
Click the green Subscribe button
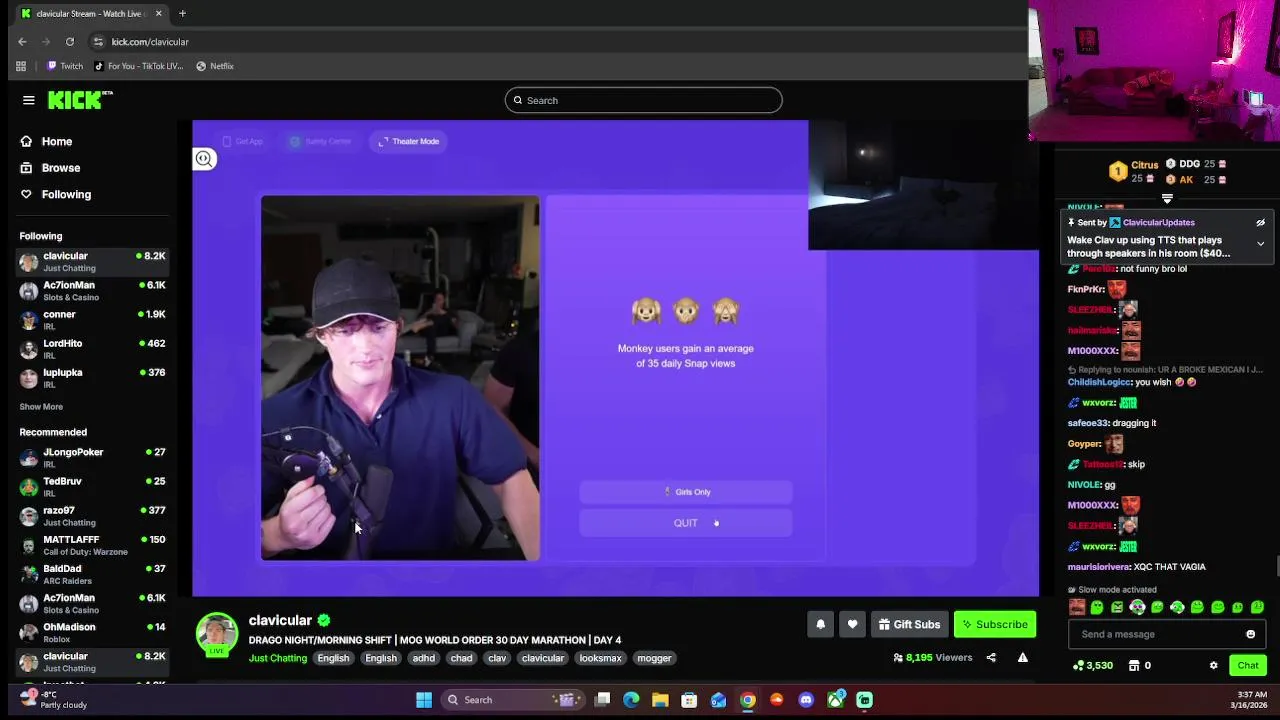995,625
